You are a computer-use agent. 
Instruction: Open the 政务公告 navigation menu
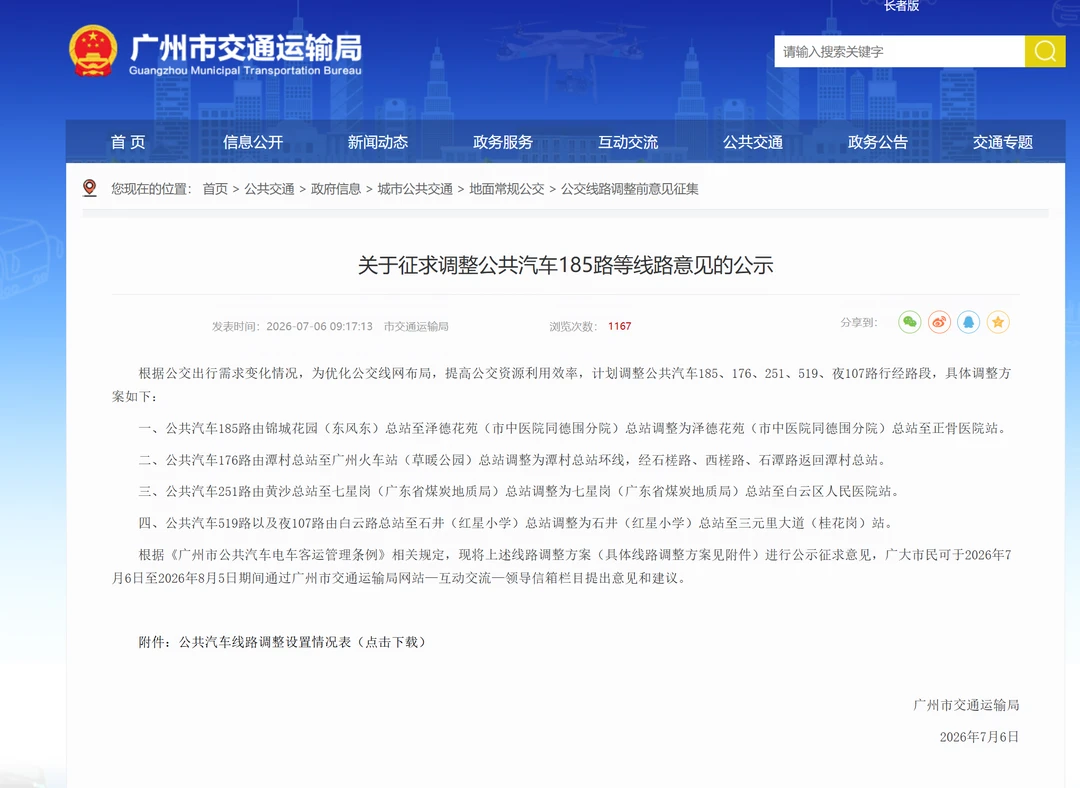[878, 142]
